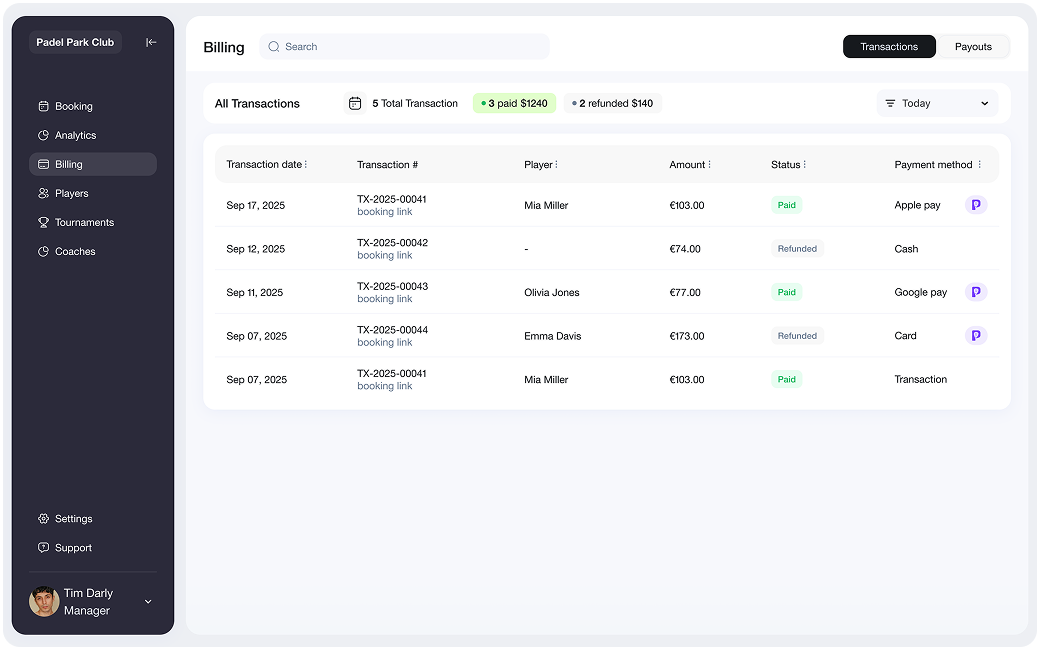Open booking link for TX-2025-00042
This screenshot has width=1040, height=650.
pyautogui.click(x=384, y=256)
